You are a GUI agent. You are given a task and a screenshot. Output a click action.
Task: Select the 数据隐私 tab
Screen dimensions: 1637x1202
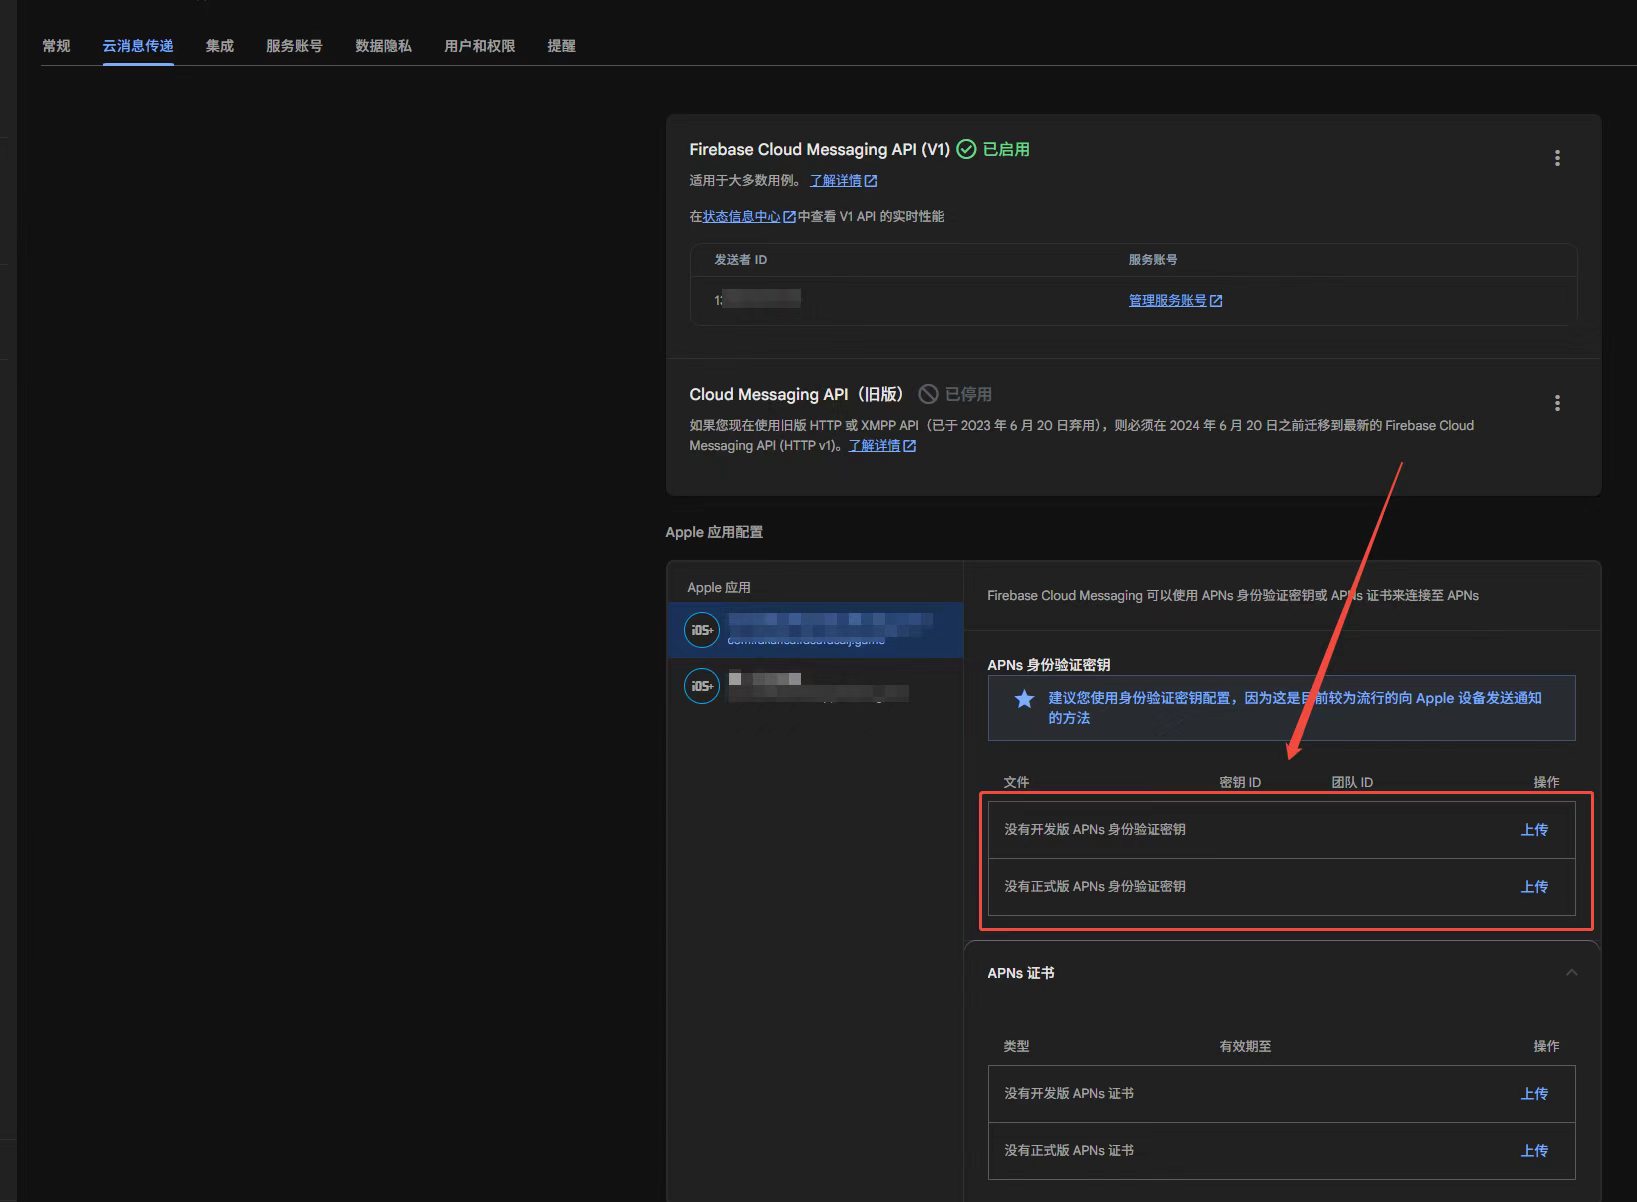[x=383, y=46]
